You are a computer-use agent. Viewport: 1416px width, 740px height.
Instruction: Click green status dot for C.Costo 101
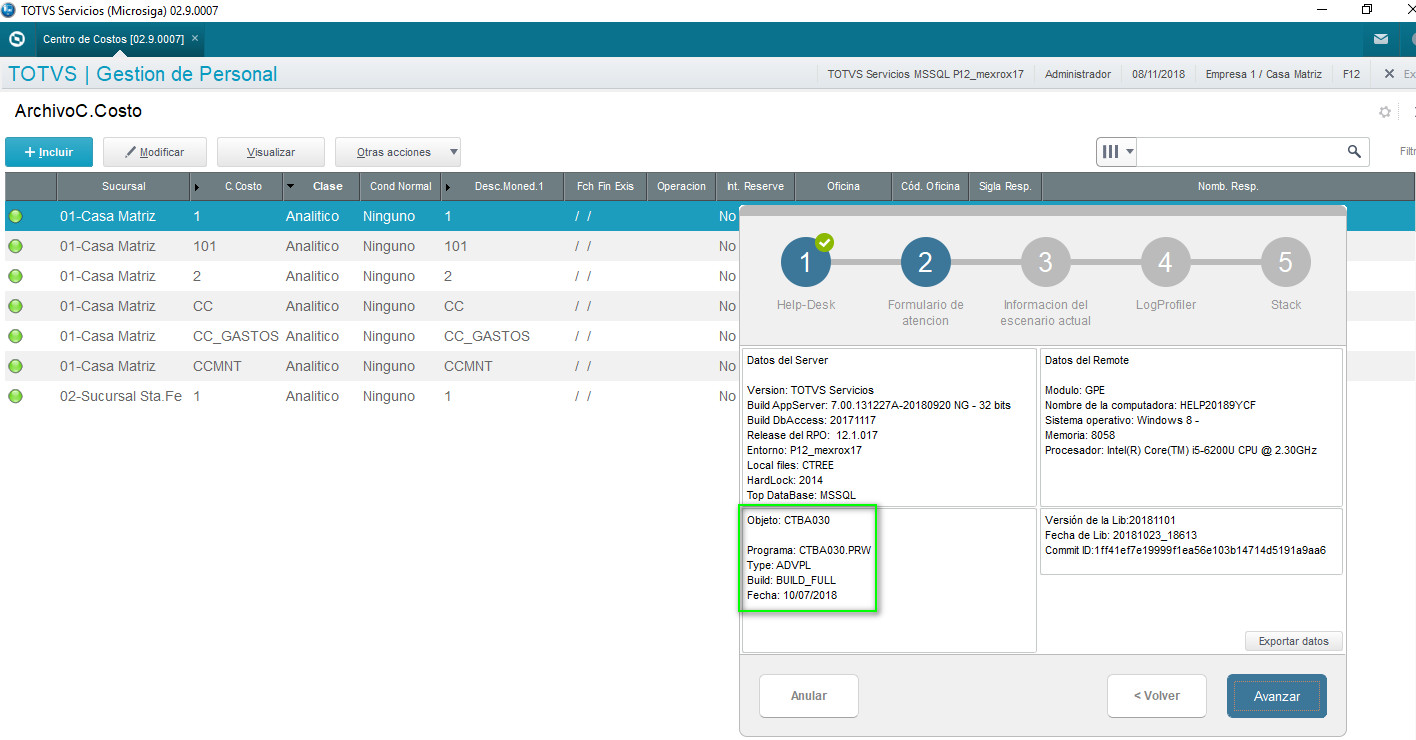click(16, 246)
